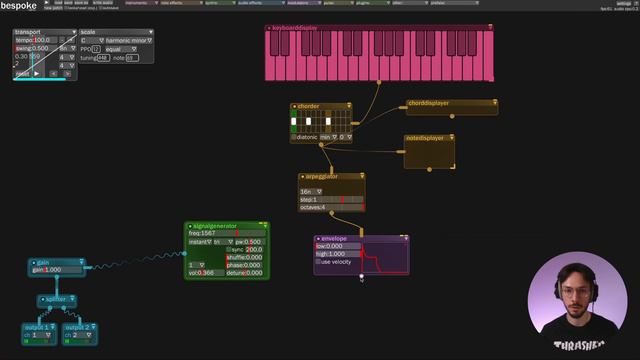Open the 8n swing interval dropdown
The height and width of the screenshot is (360, 640).
tap(67, 48)
